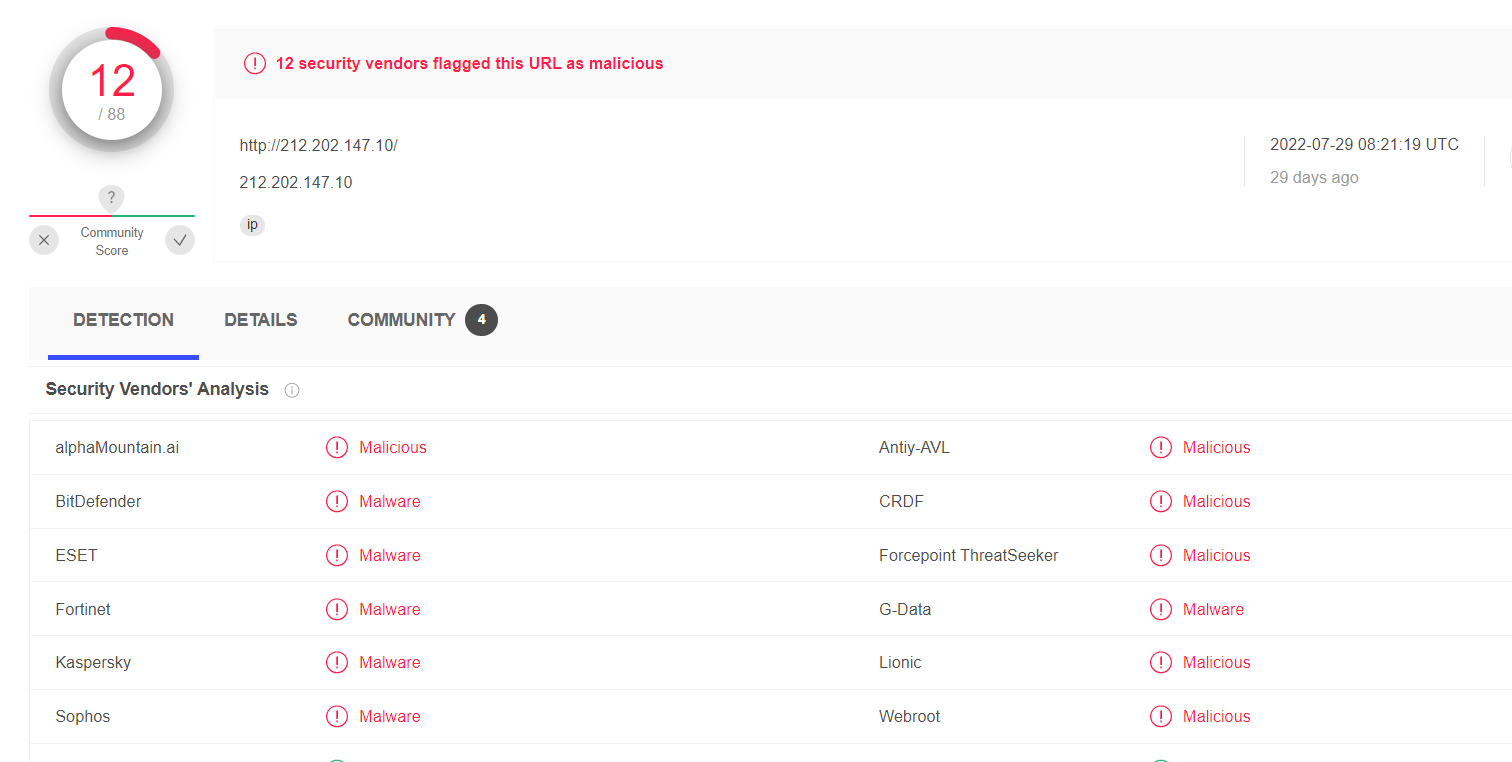Viewport: 1512px width, 762px height.
Task: Click the red alert icon in the banner
Action: [x=255, y=63]
